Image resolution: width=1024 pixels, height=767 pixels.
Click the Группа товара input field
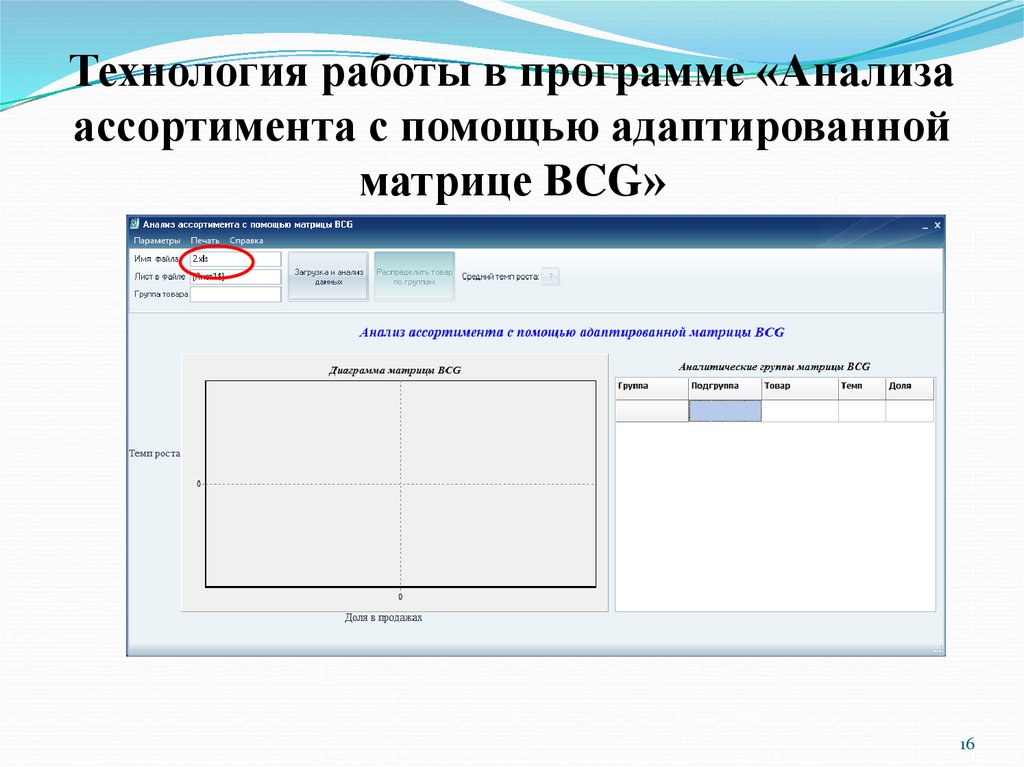235,295
